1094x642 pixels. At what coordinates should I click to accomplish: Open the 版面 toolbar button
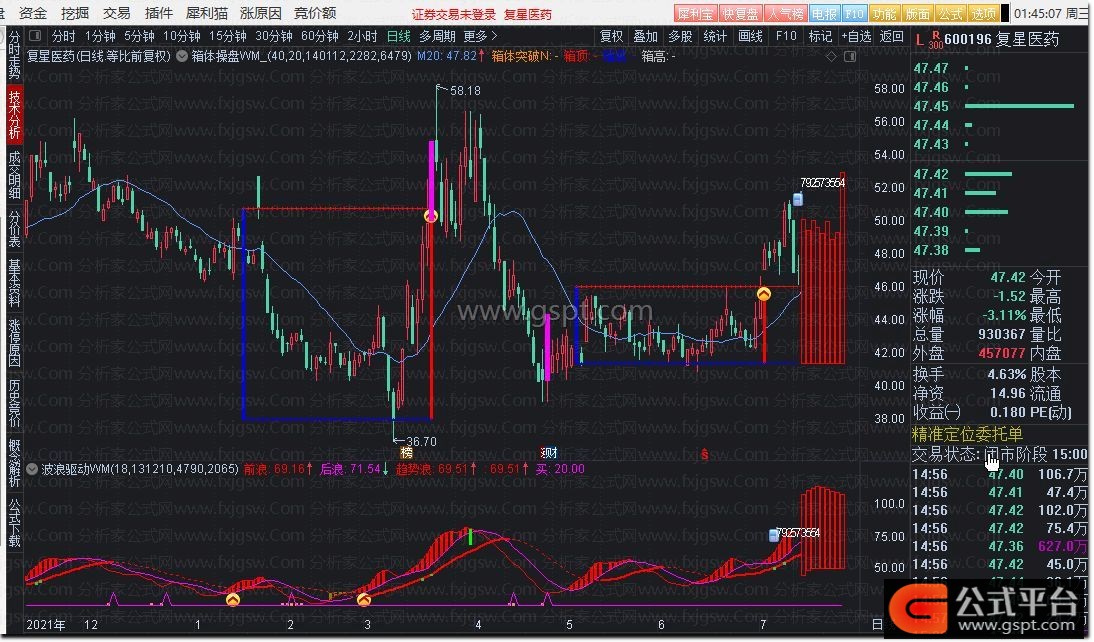pos(917,13)
